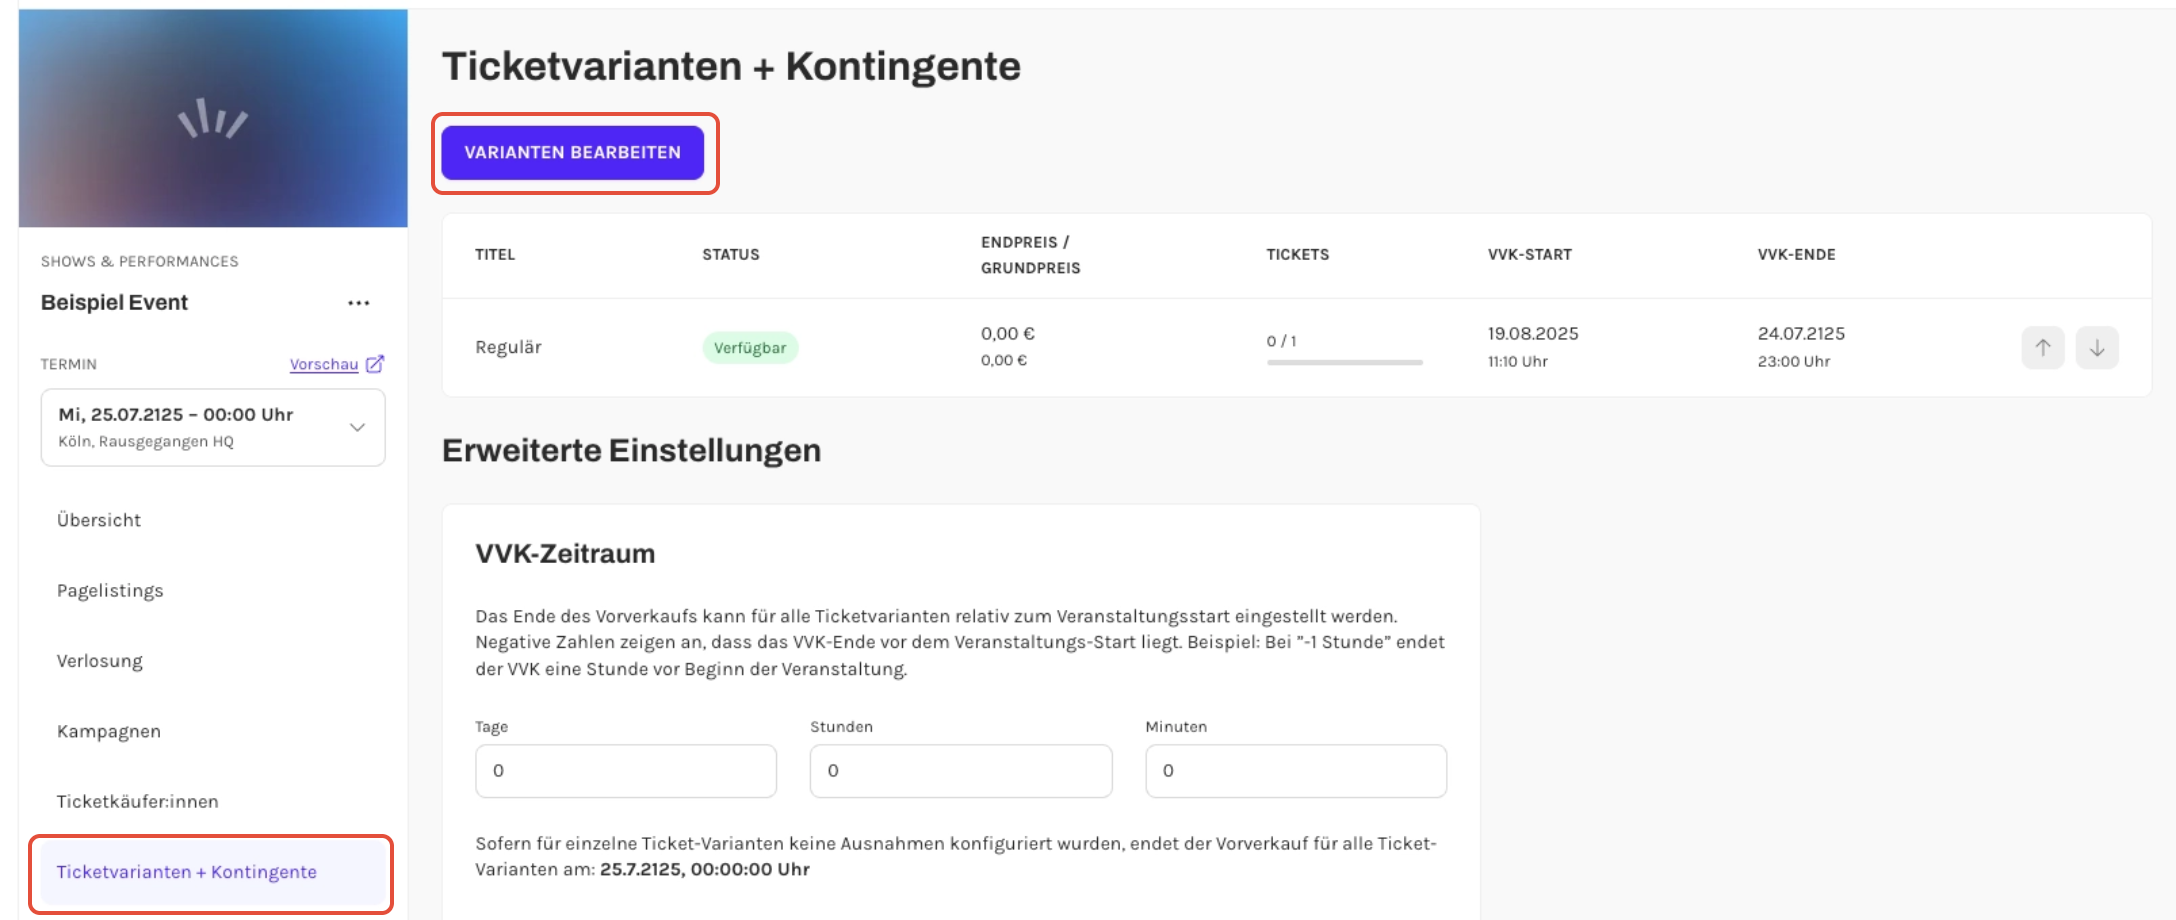The height and width of the screenshot is (920, 2176).
Task: Focus the Tage input field
Action: [x=626, y=771]
